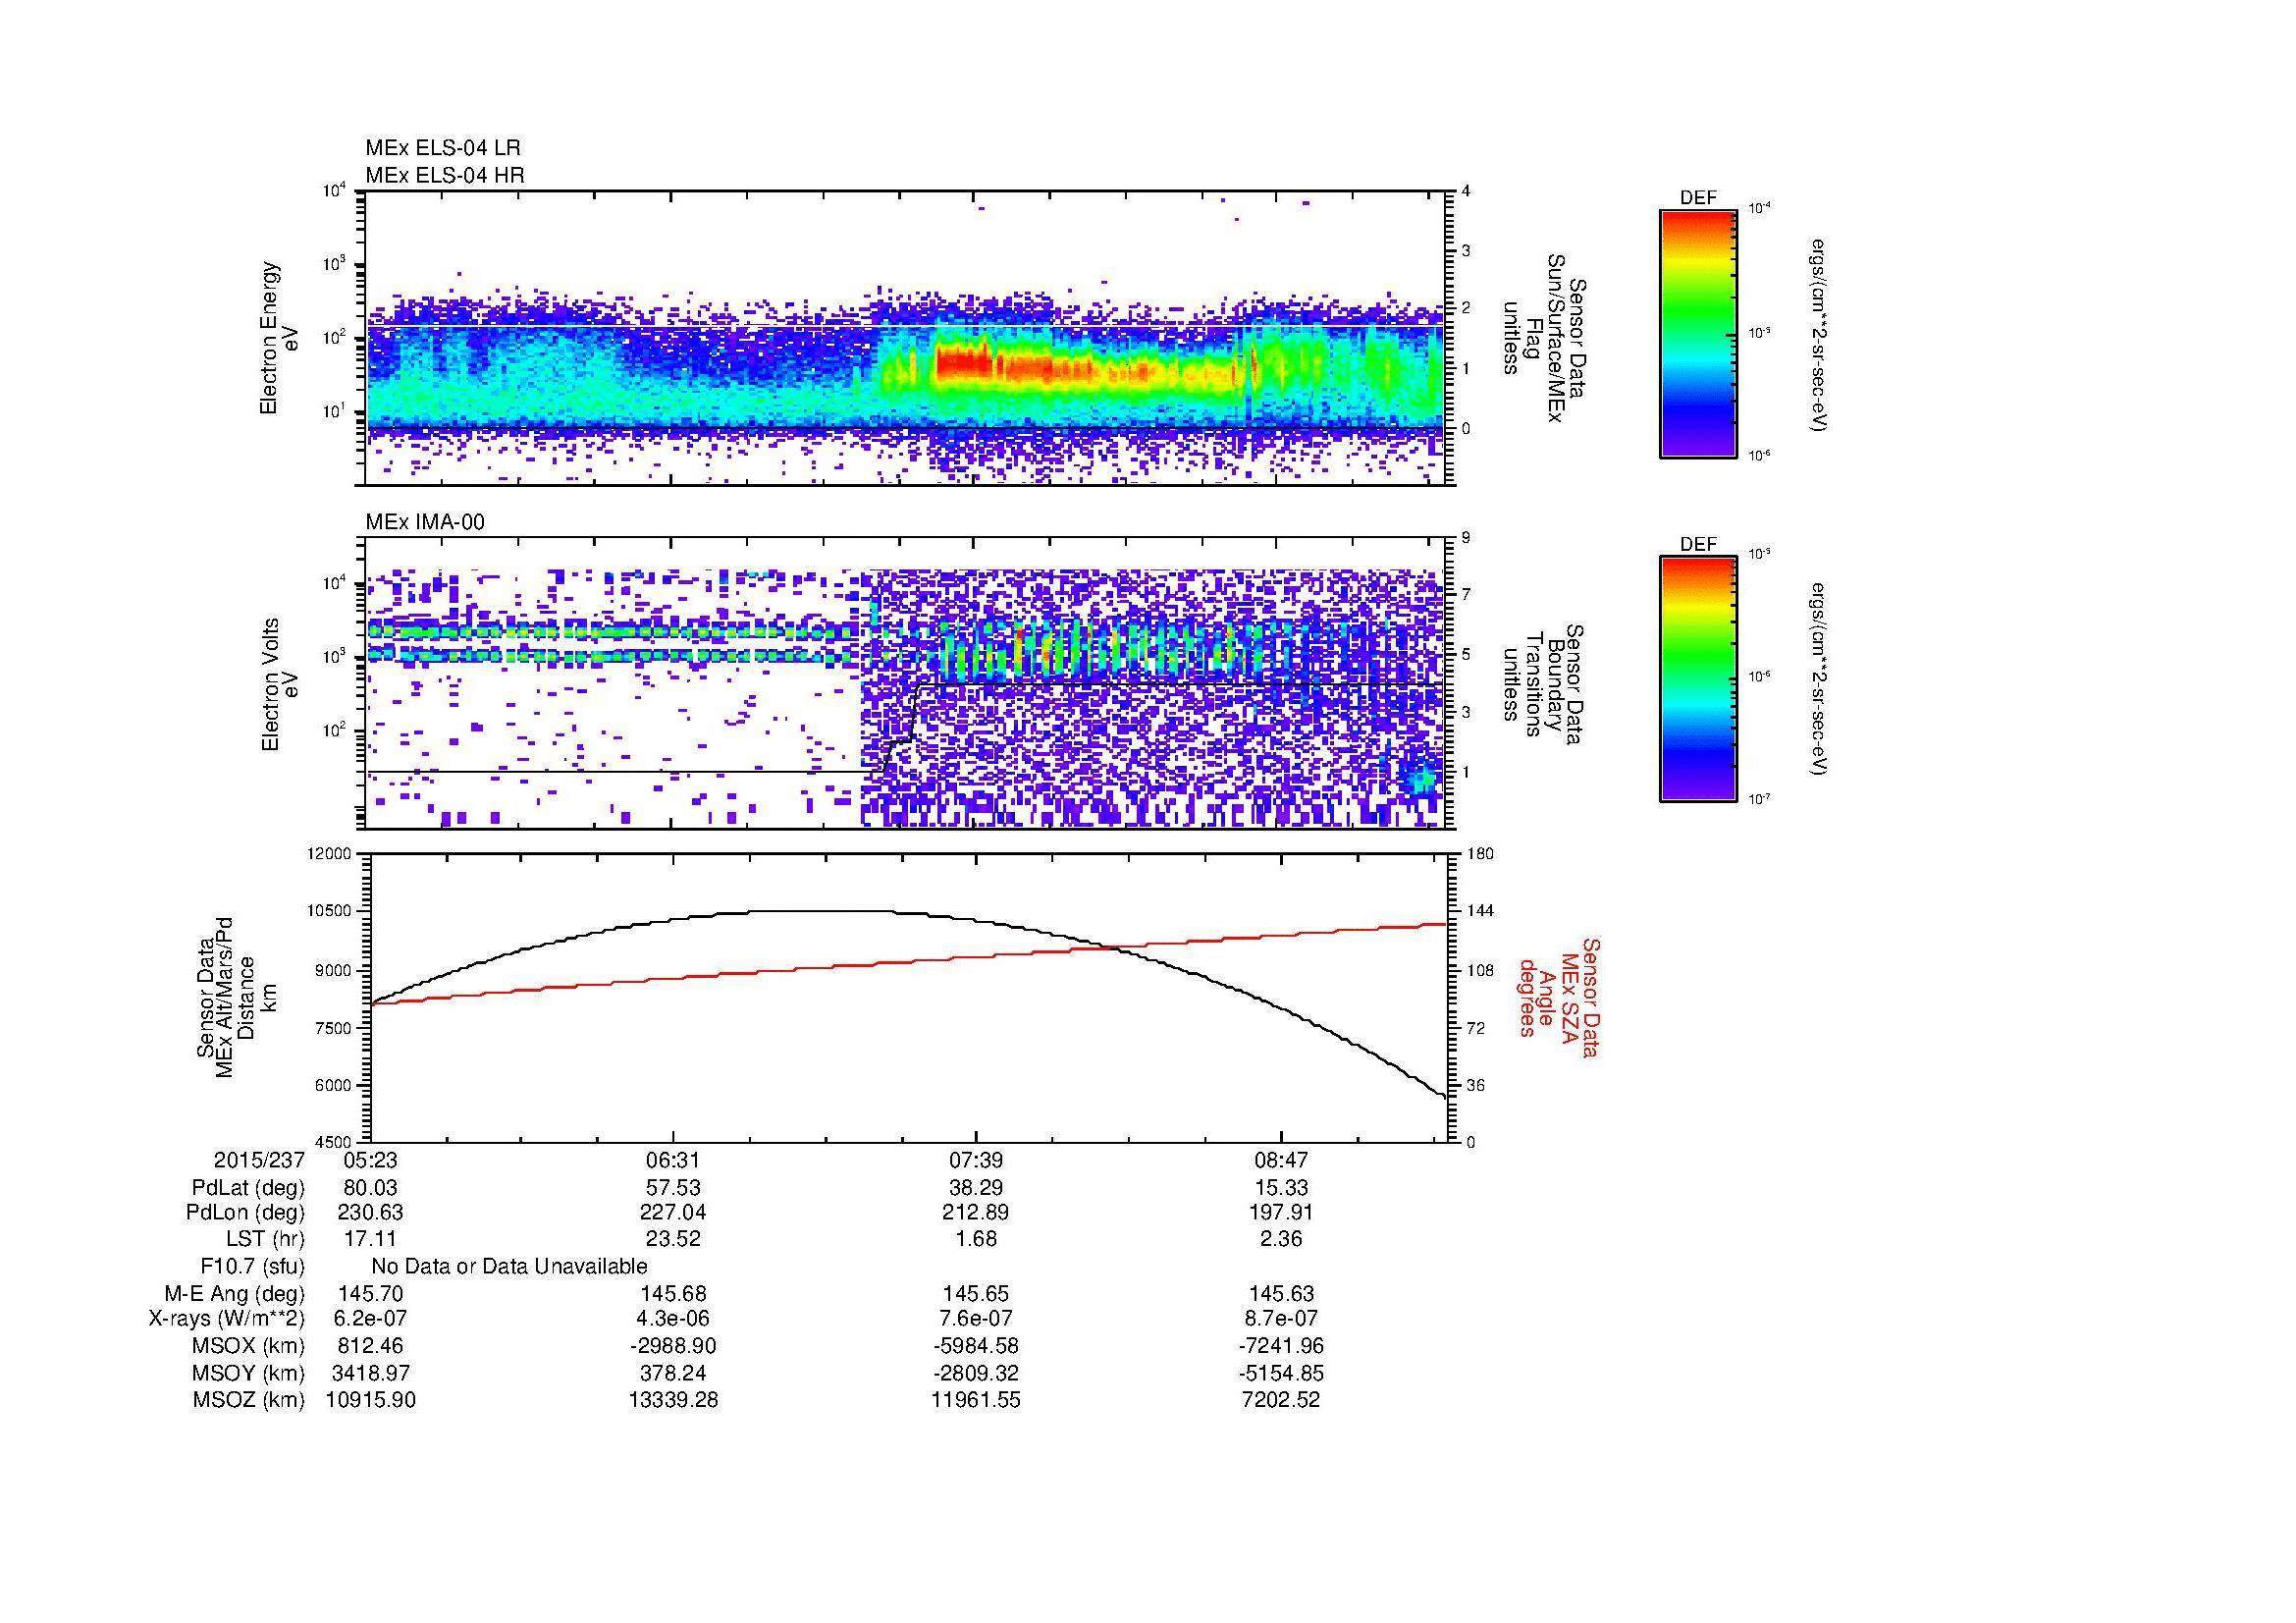Click the MSOZ value '13339.28'

[x=673, y=1400]
